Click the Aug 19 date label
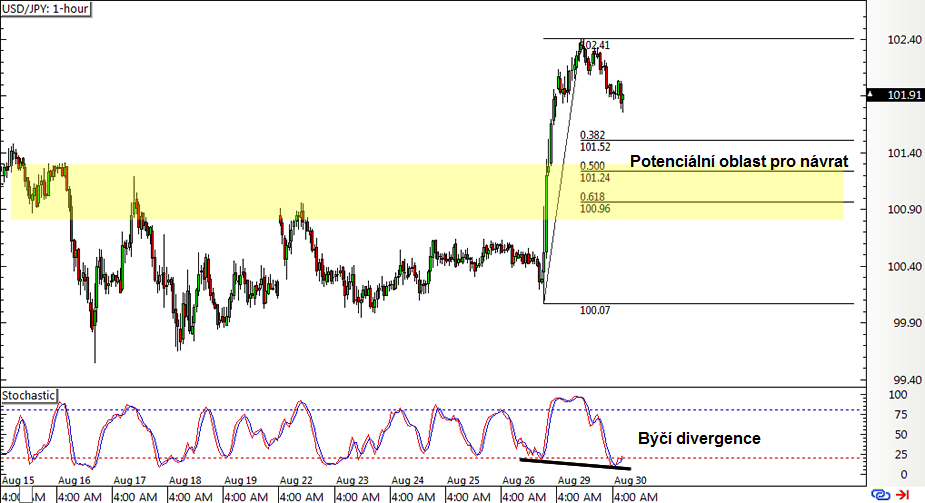Screen dimensions: 925x503 pos(241,481)
